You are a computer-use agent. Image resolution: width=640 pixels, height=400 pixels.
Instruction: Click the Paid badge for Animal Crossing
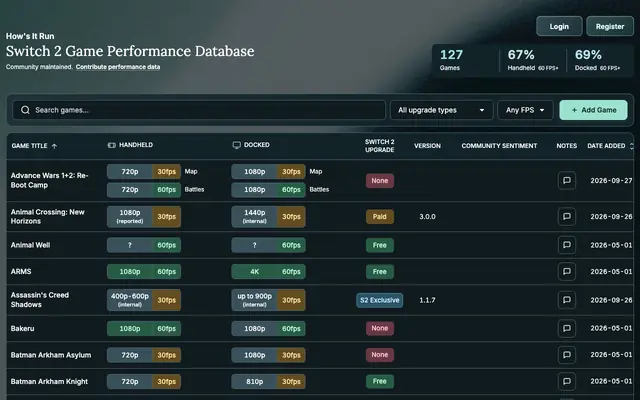(x=380, y=217)
